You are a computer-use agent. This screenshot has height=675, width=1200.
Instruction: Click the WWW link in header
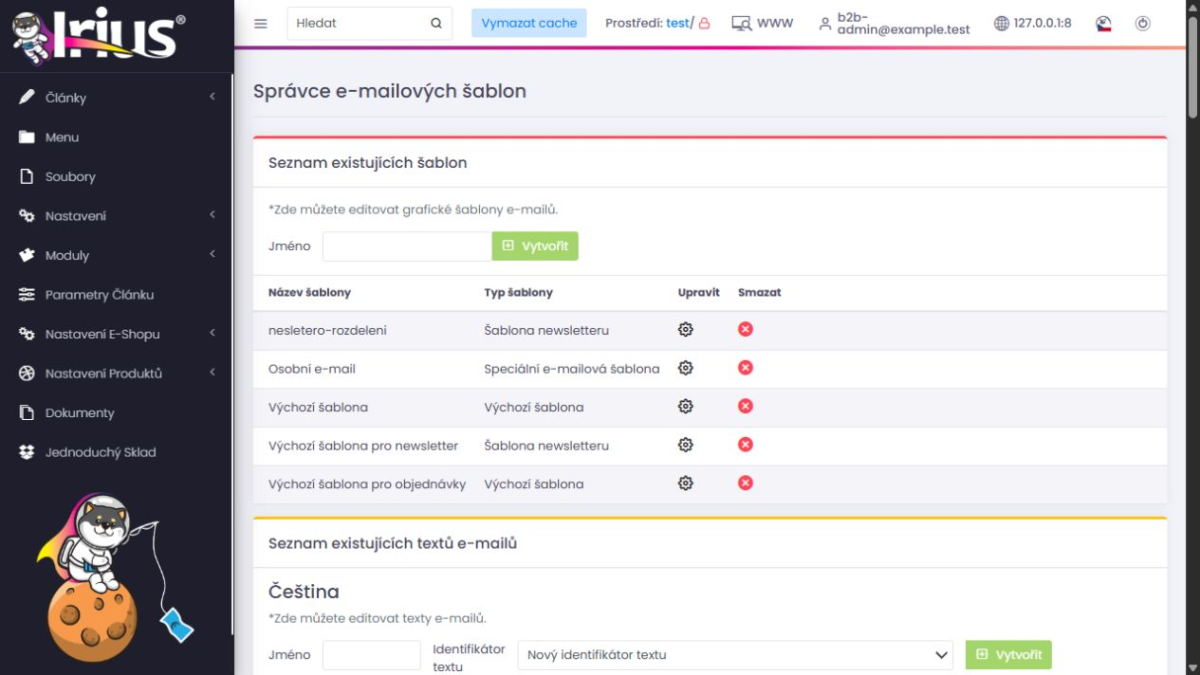click(775, 23)
